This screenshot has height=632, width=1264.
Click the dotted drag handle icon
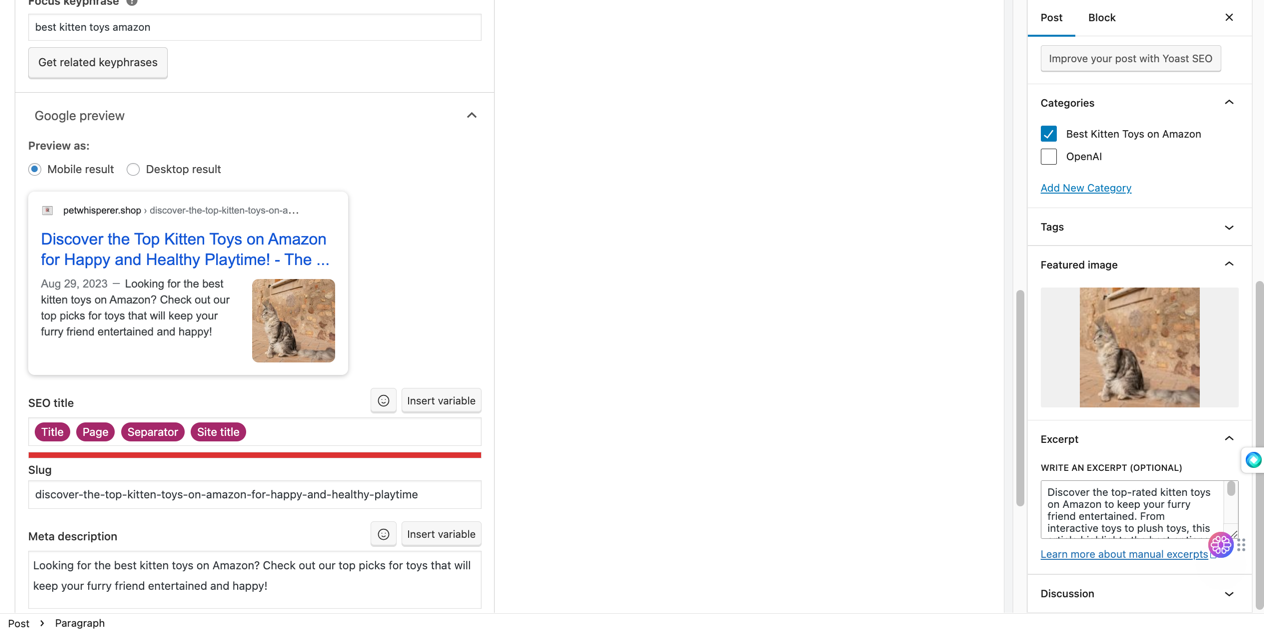1241,545
